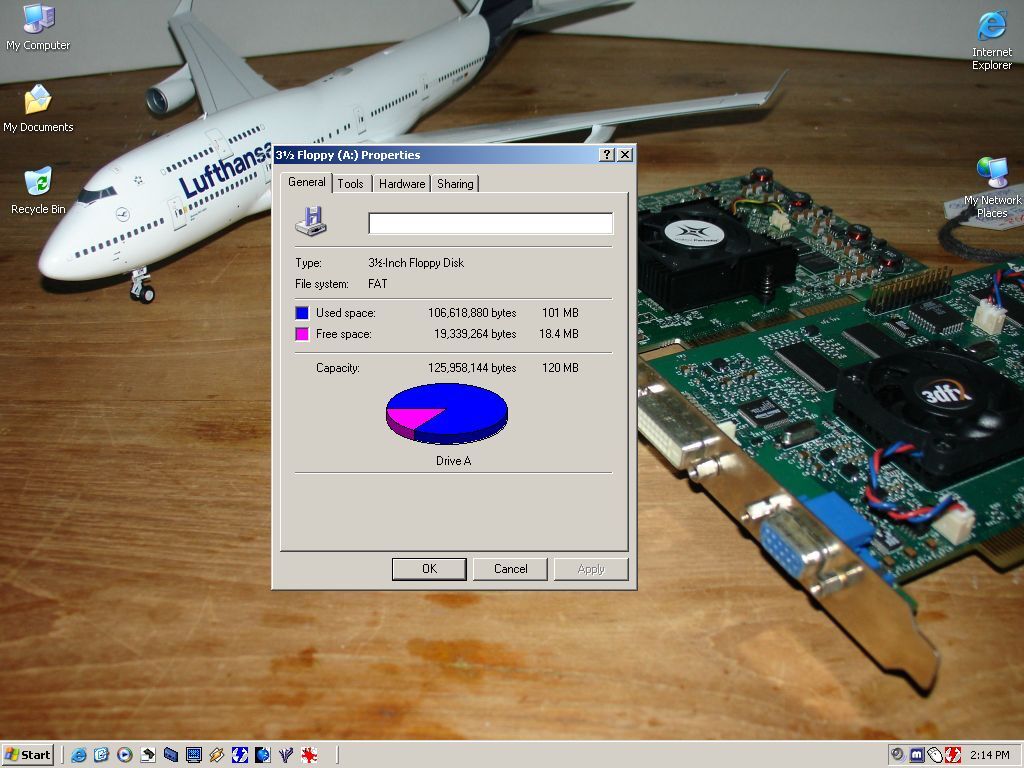
Task: Confirm with the OK button
Action: pos(429,569)
